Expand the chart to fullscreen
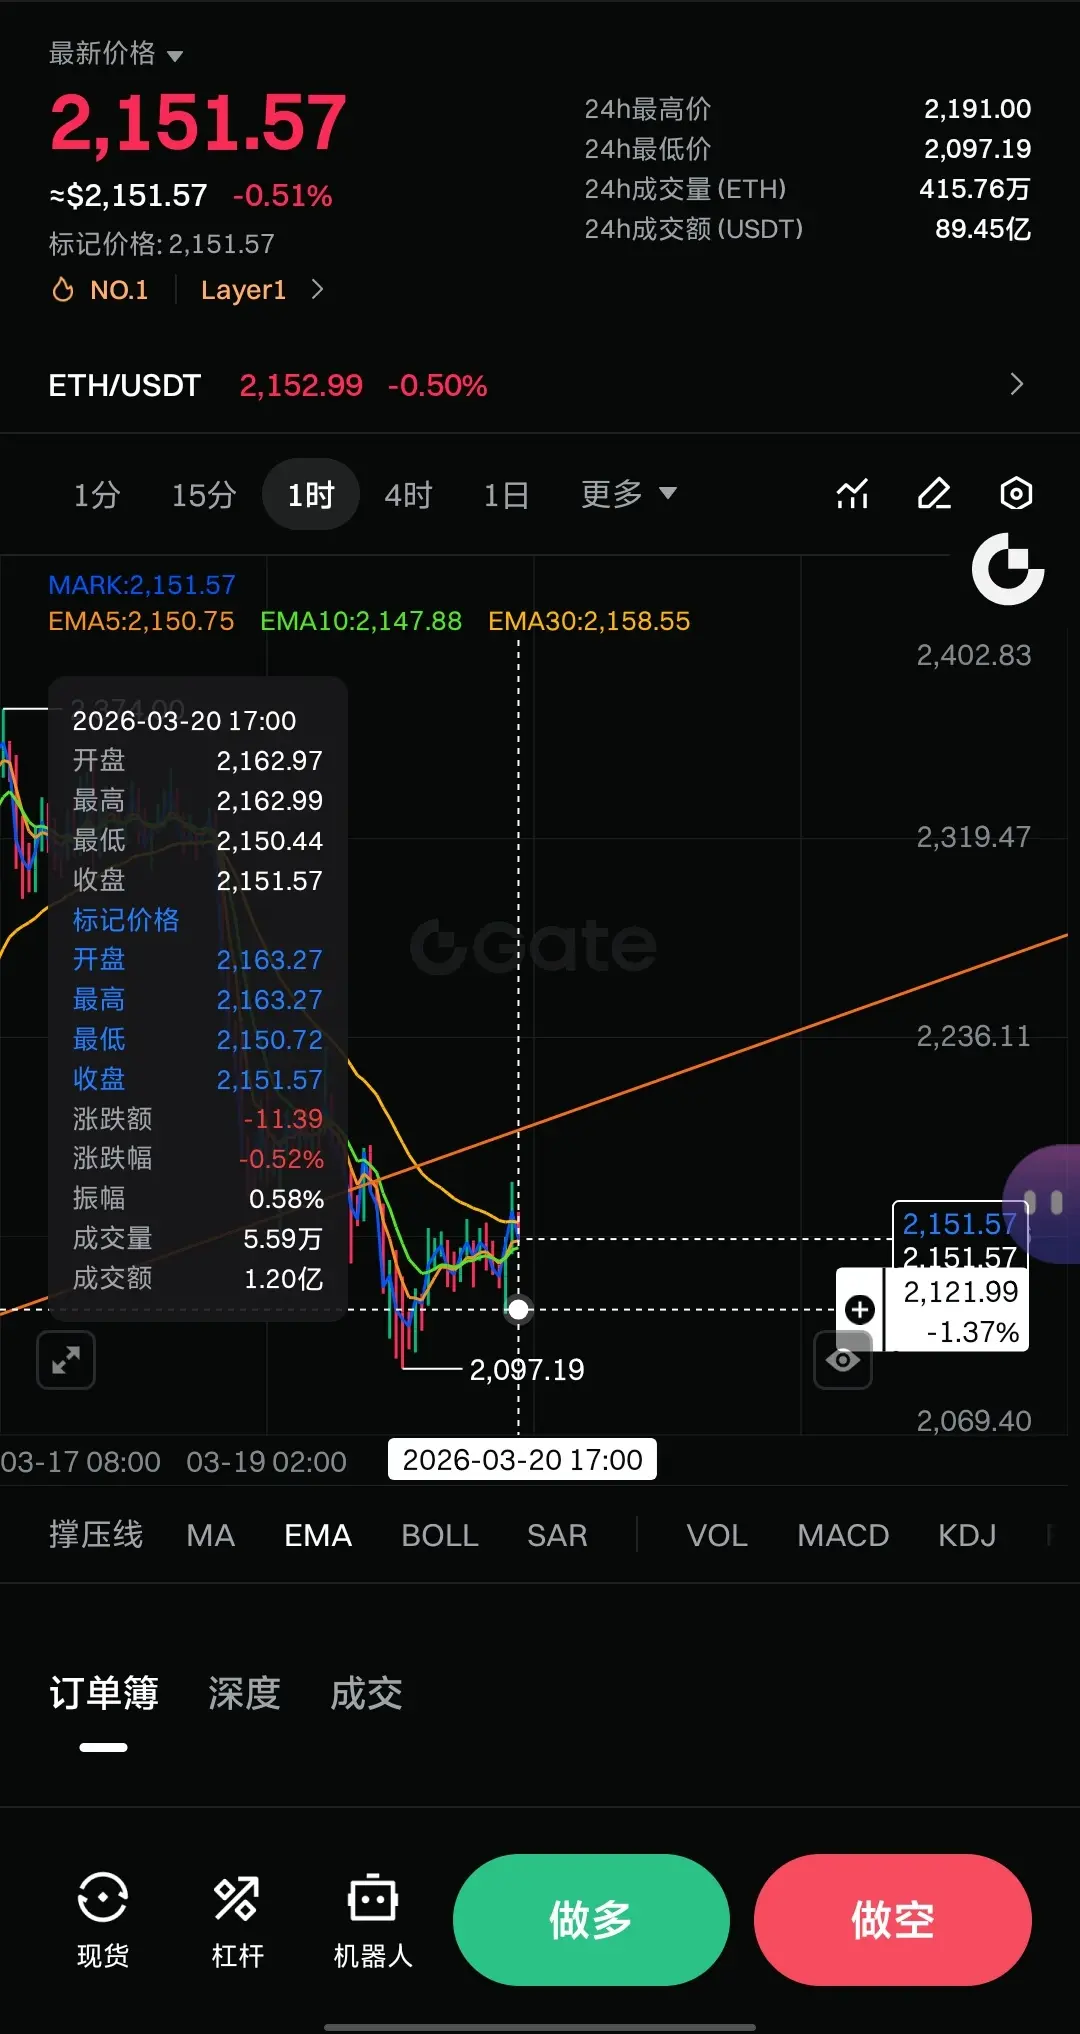This screenshot has height=2034, width=1080. (66, 1360)
